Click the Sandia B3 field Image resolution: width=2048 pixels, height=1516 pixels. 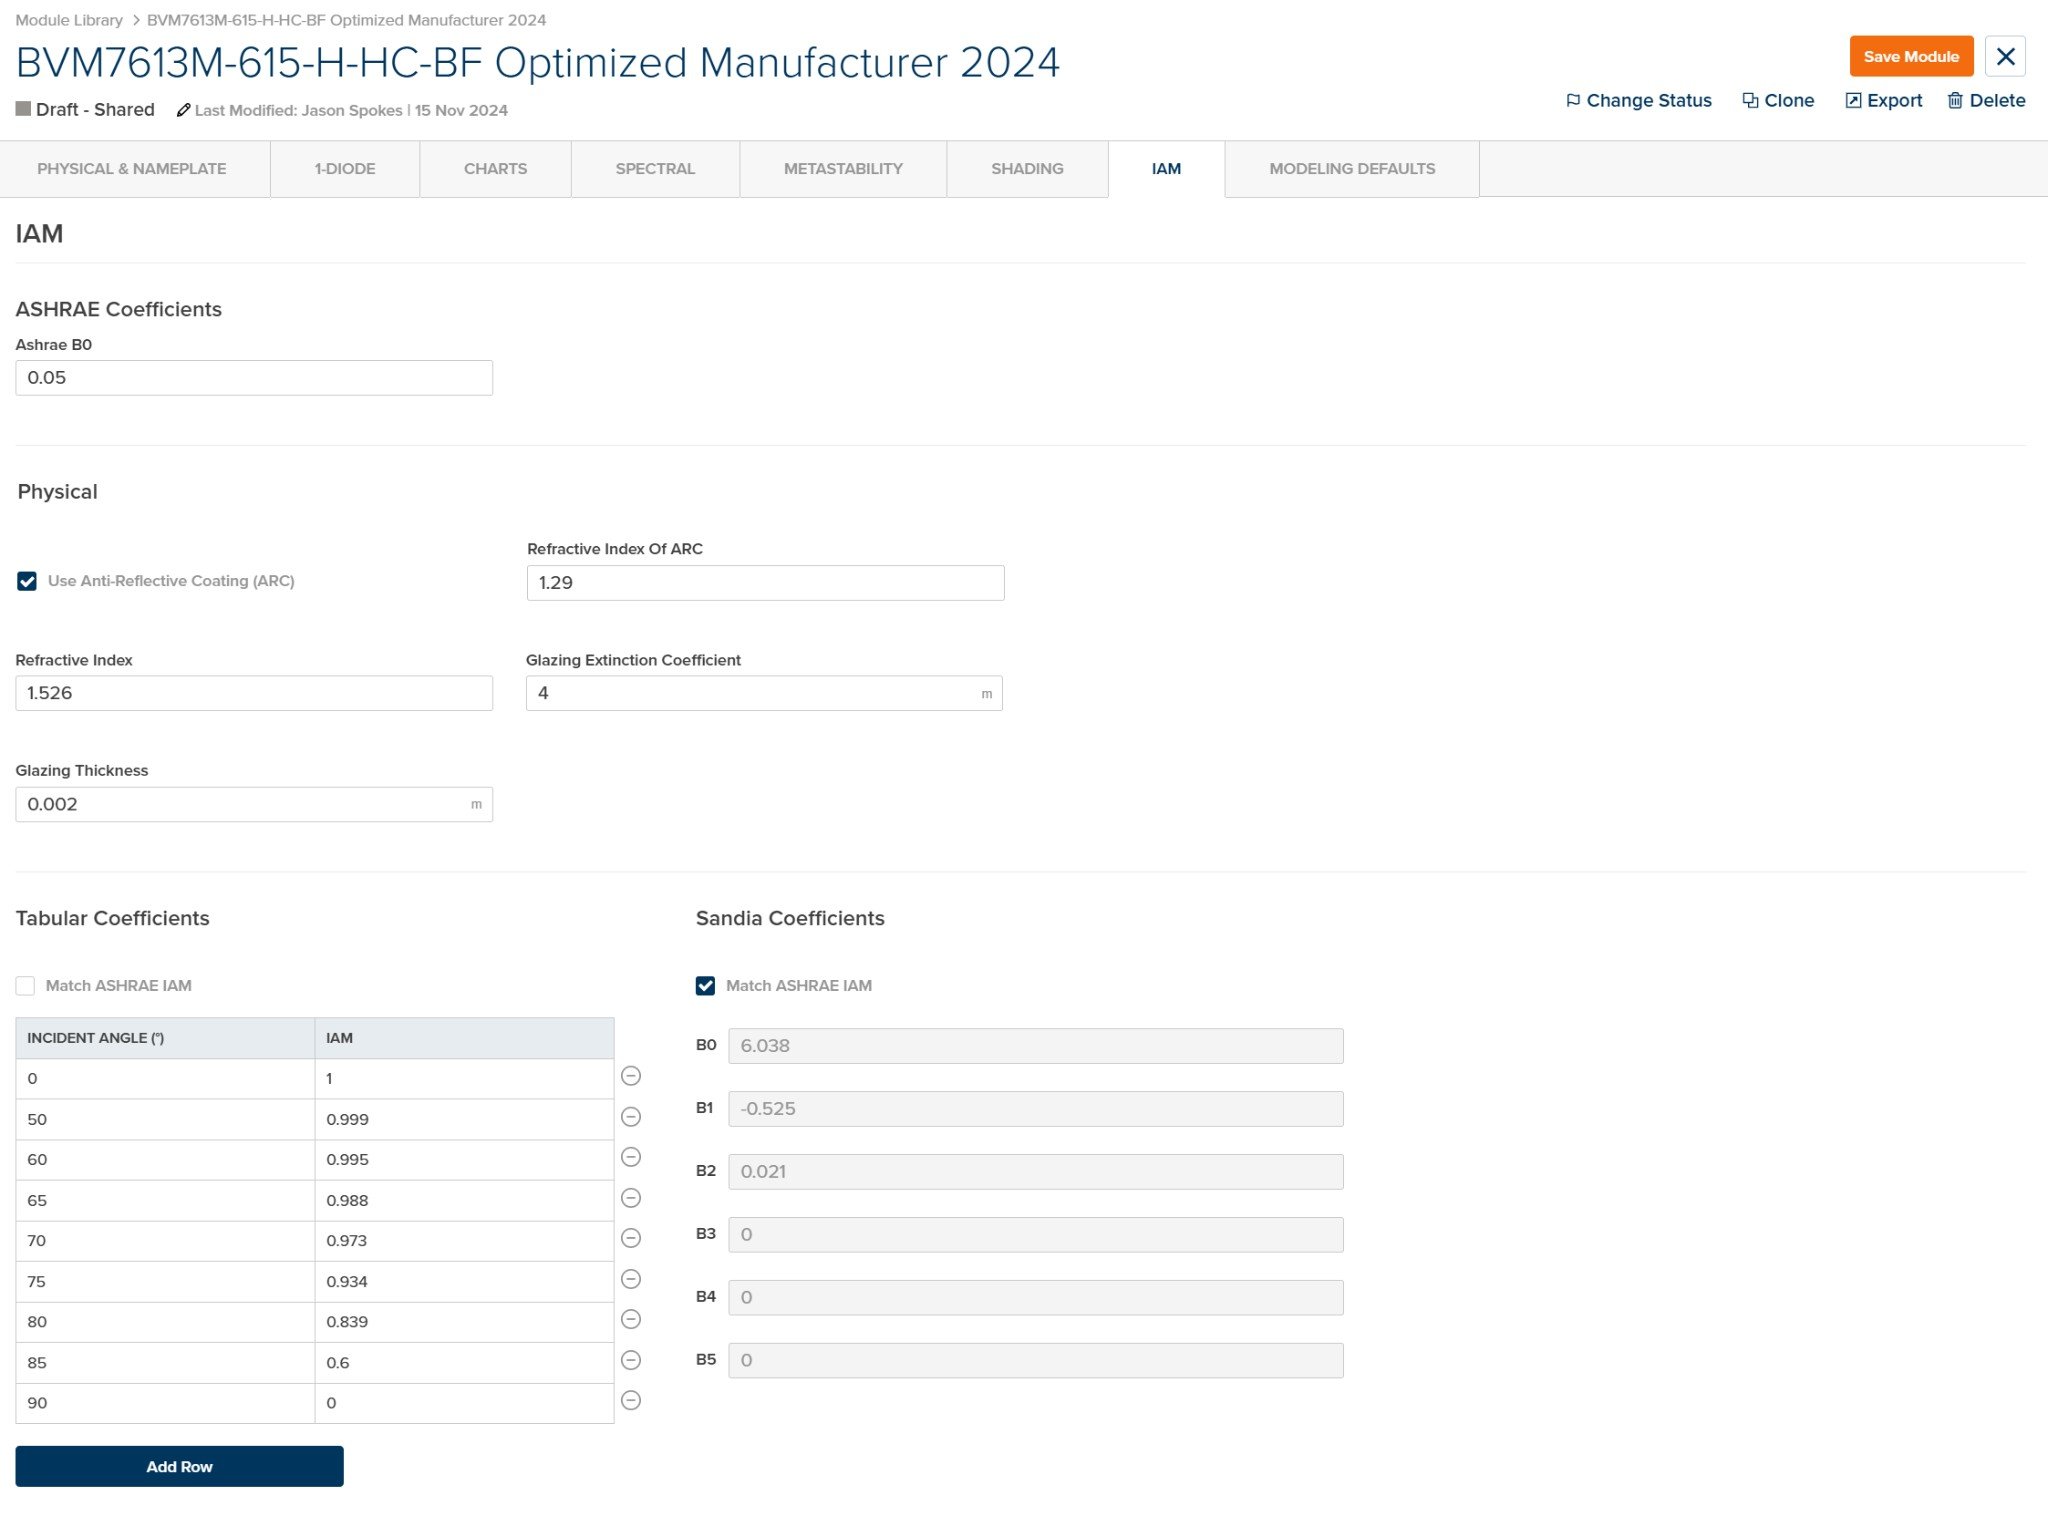coord(1036,1235)
